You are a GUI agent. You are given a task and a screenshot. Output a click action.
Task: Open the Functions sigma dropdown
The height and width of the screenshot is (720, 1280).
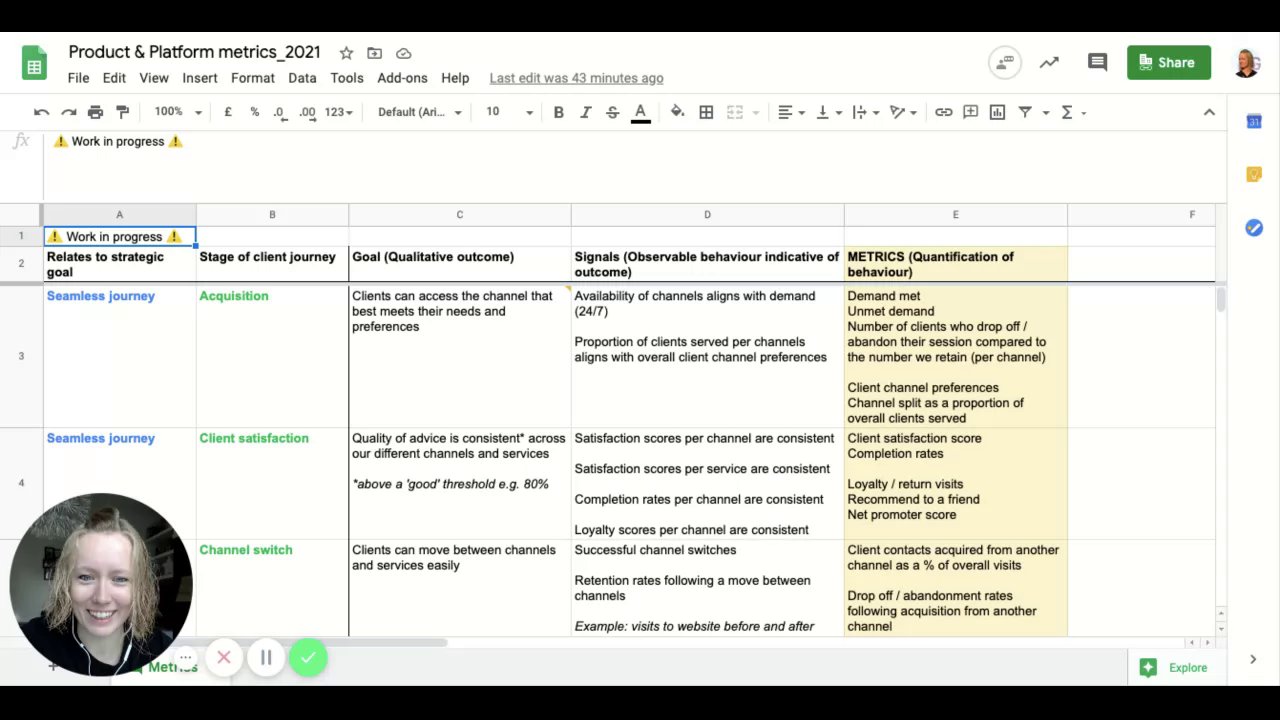(x=1073, y=112)
